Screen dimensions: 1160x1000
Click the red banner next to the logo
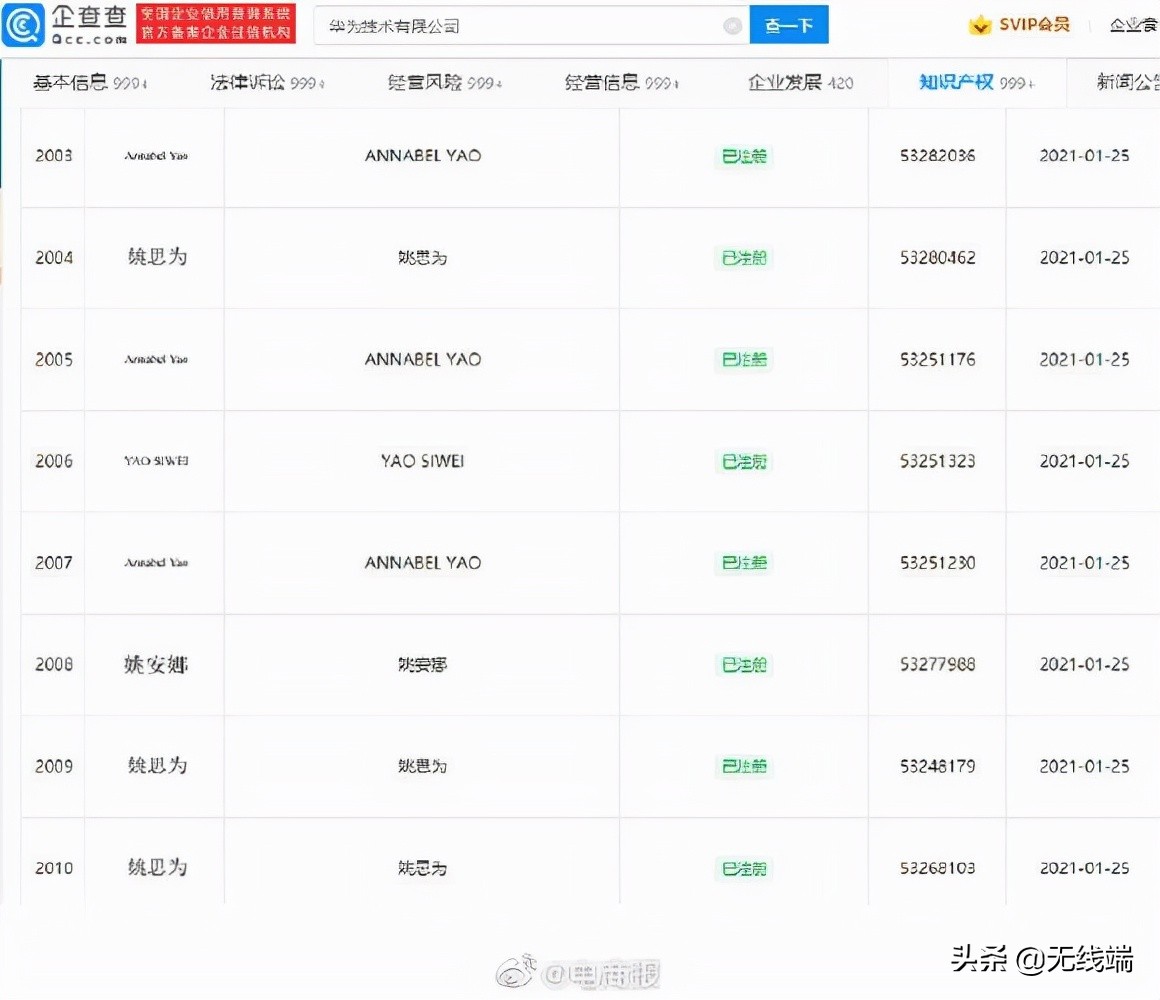[x=216, y=24]
